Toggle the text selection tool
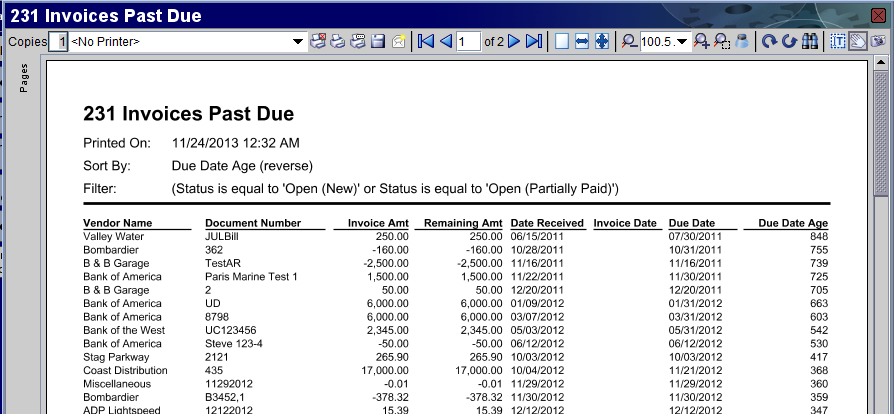894x414 pixels. tap(838, 41)
